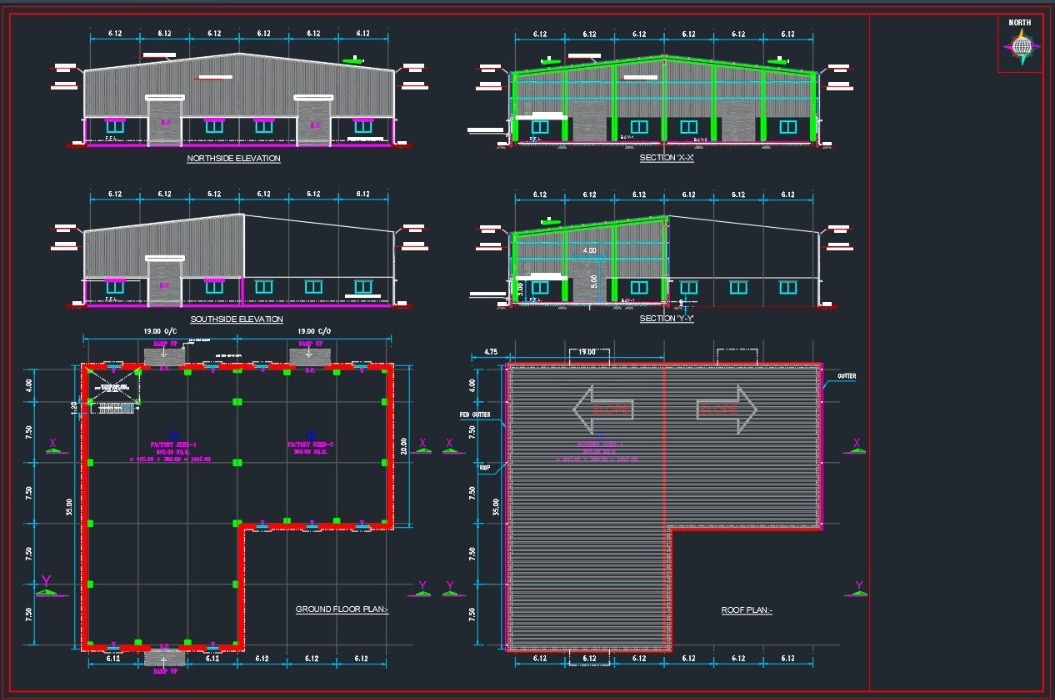
Task: Select the SOUTHSIDE ELEVATION title label
Action: (x=236, y=319)
